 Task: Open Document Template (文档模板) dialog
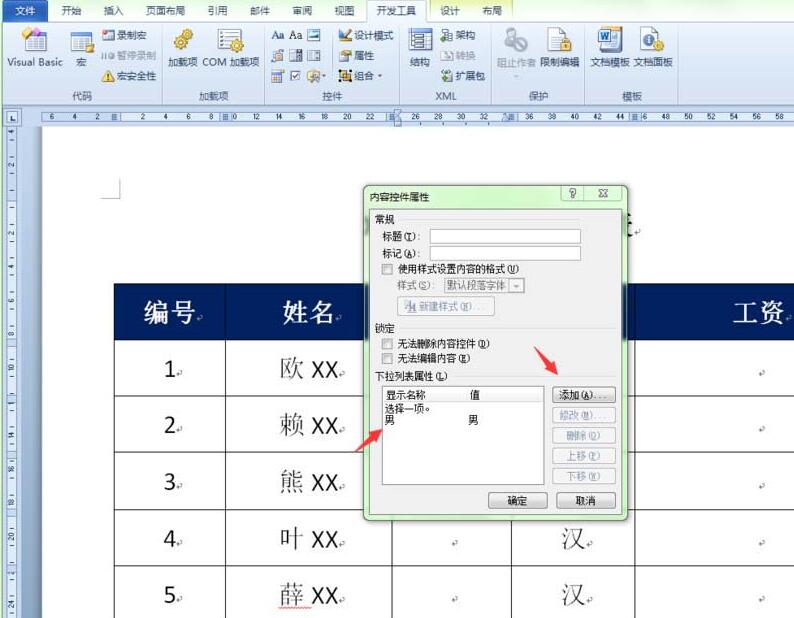610,48
